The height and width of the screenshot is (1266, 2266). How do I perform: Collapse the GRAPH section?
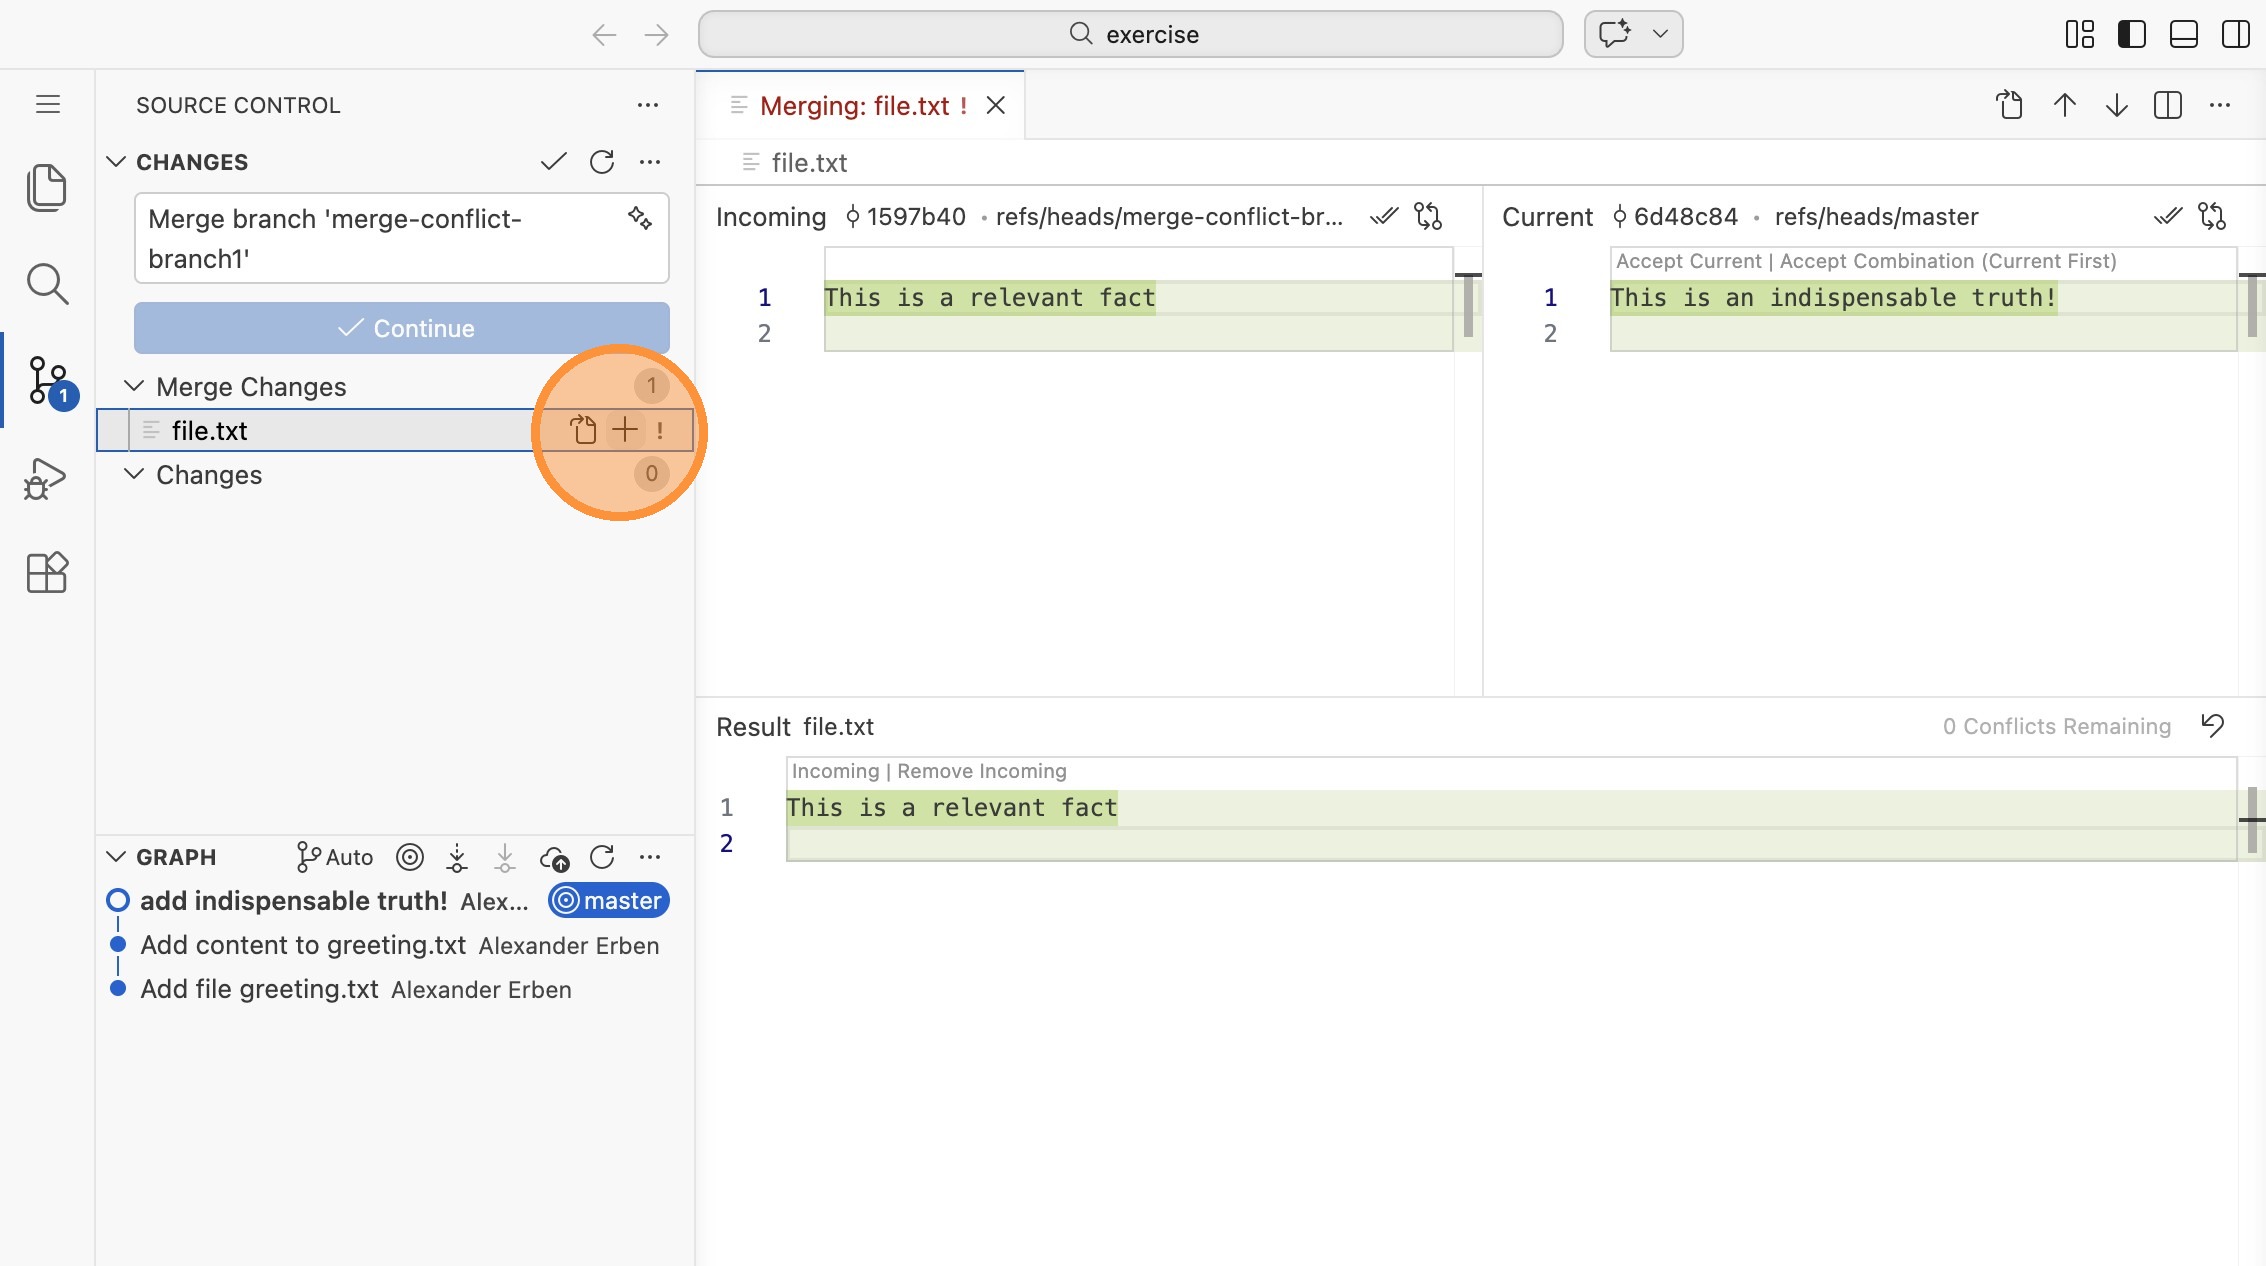(116, 857)
